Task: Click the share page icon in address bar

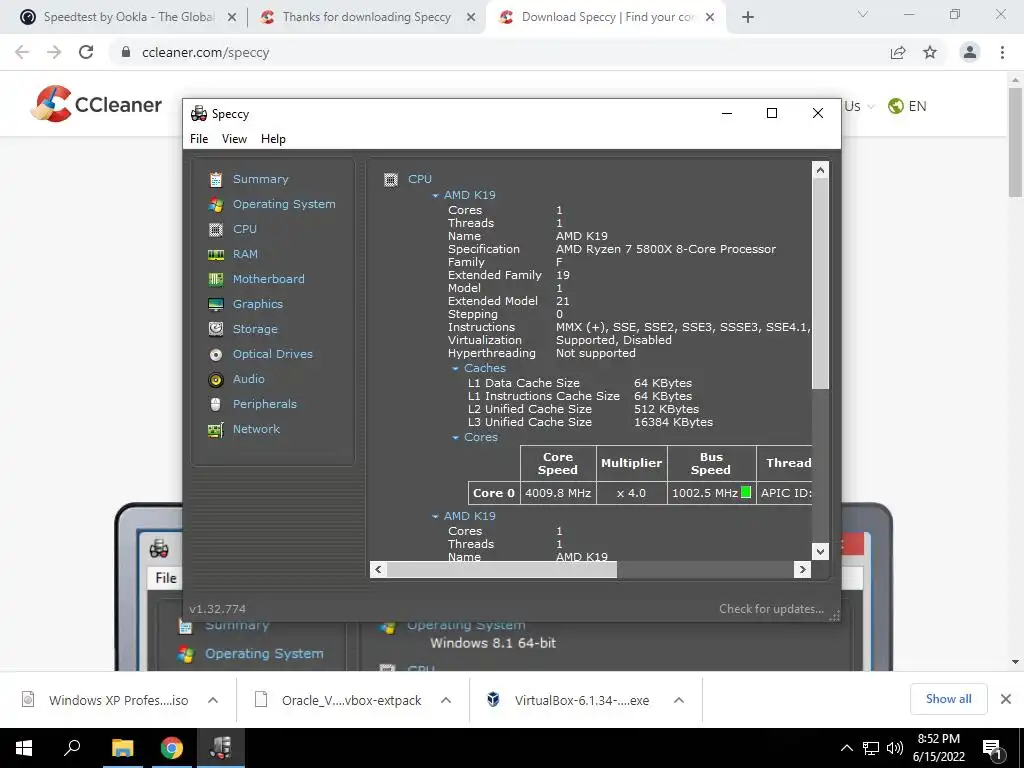Action: coord(898,52)
